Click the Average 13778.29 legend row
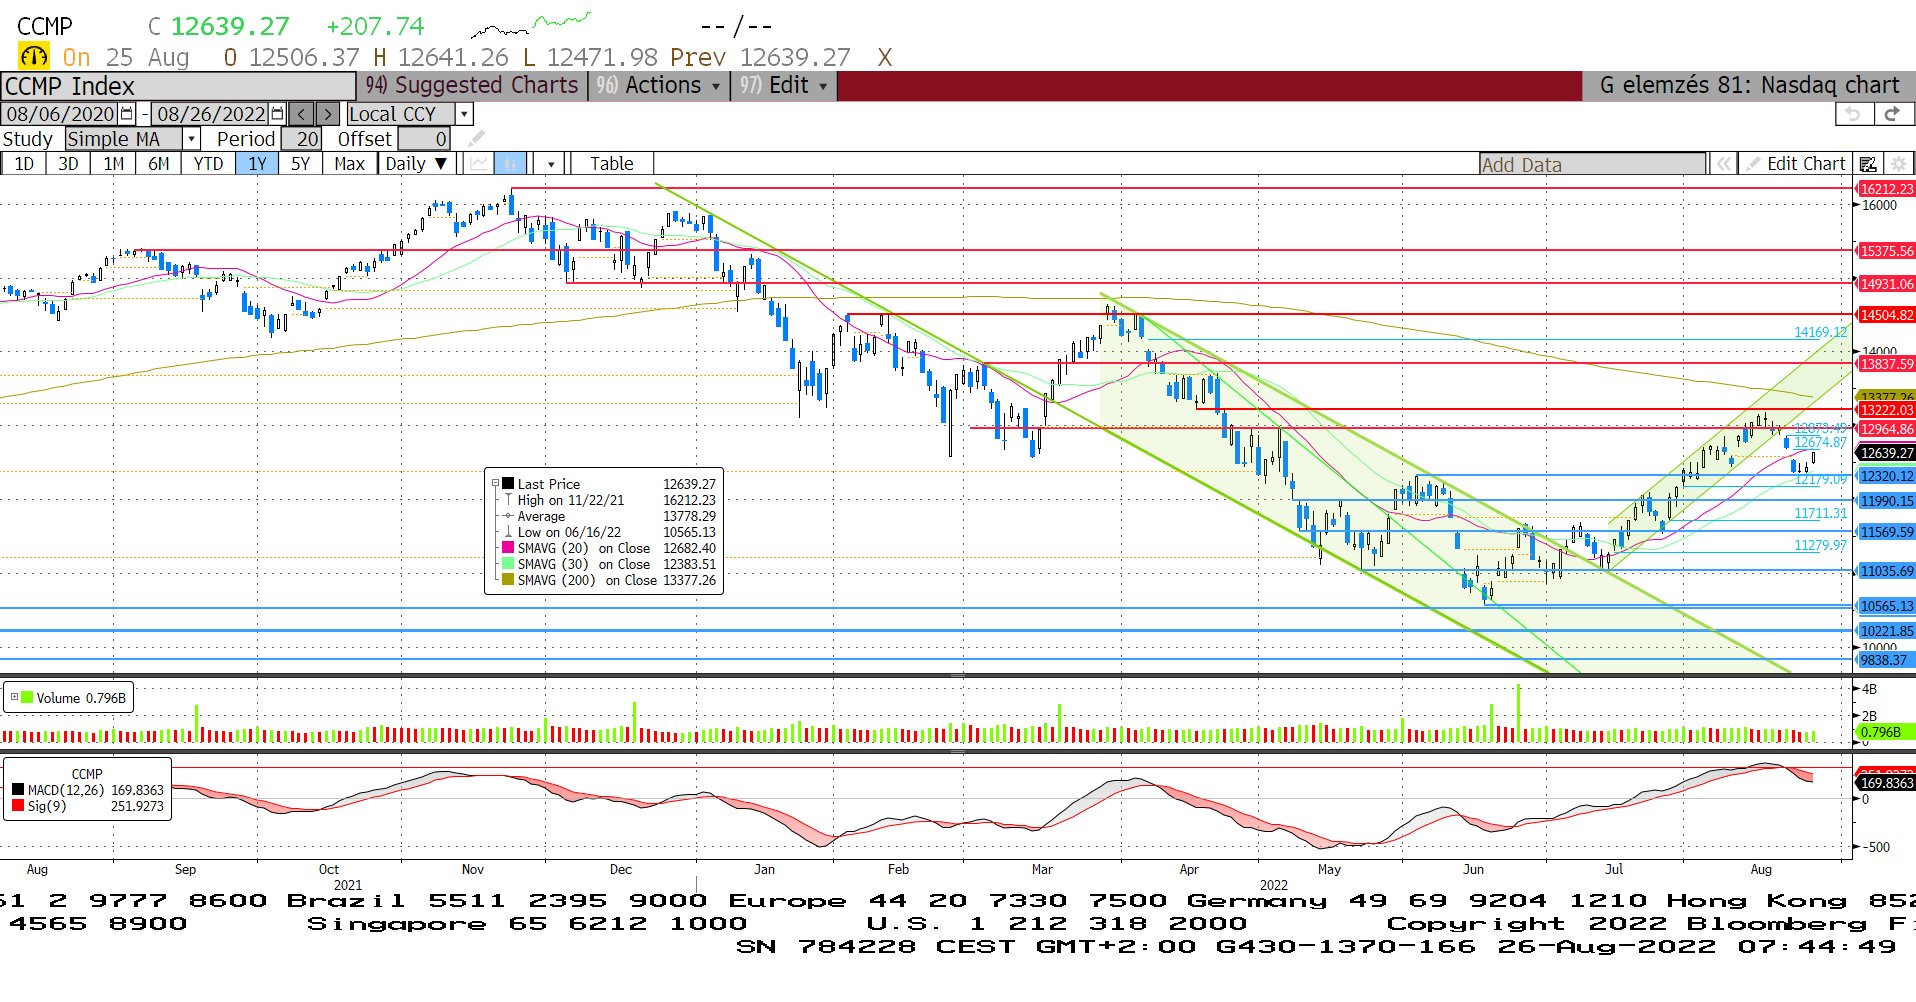 610,515
